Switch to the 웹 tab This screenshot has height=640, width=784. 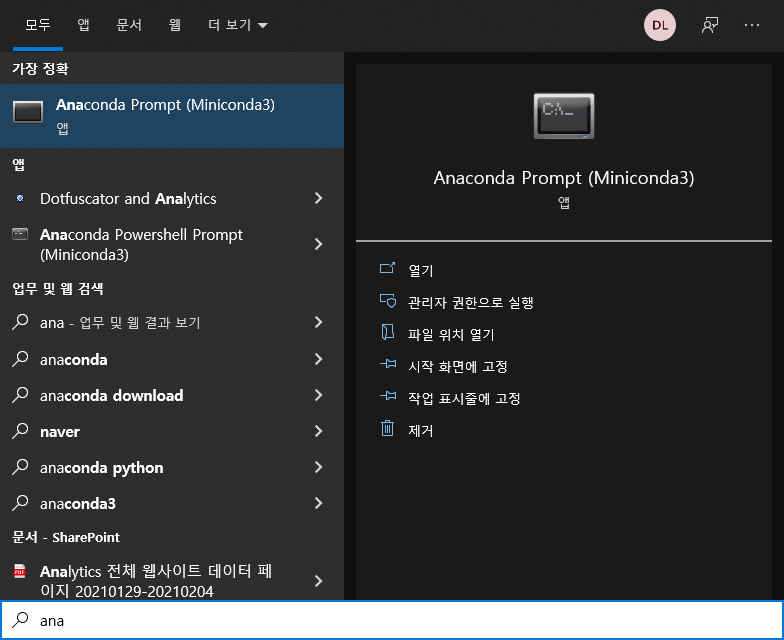click(174, 24)
